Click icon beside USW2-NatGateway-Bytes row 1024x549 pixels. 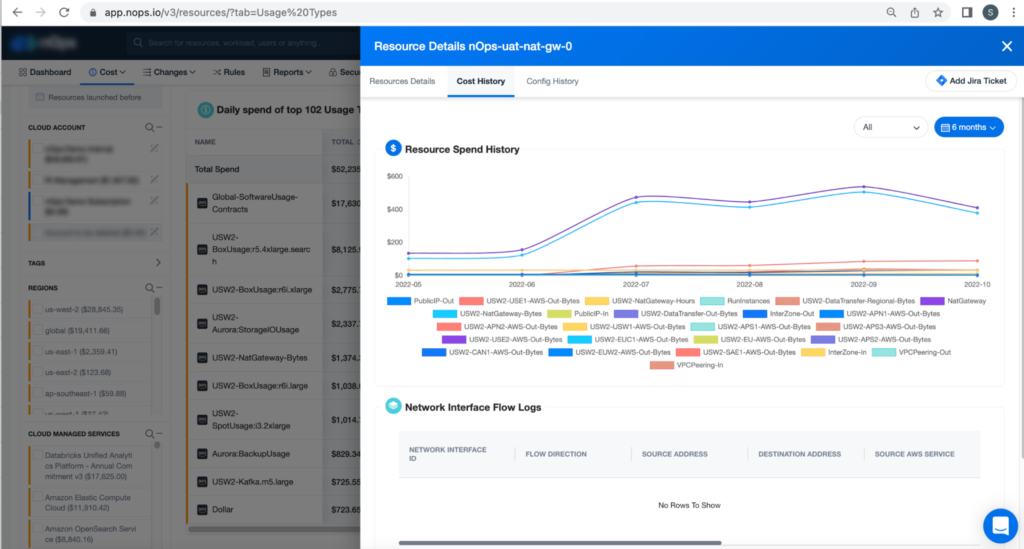point(202,358)
